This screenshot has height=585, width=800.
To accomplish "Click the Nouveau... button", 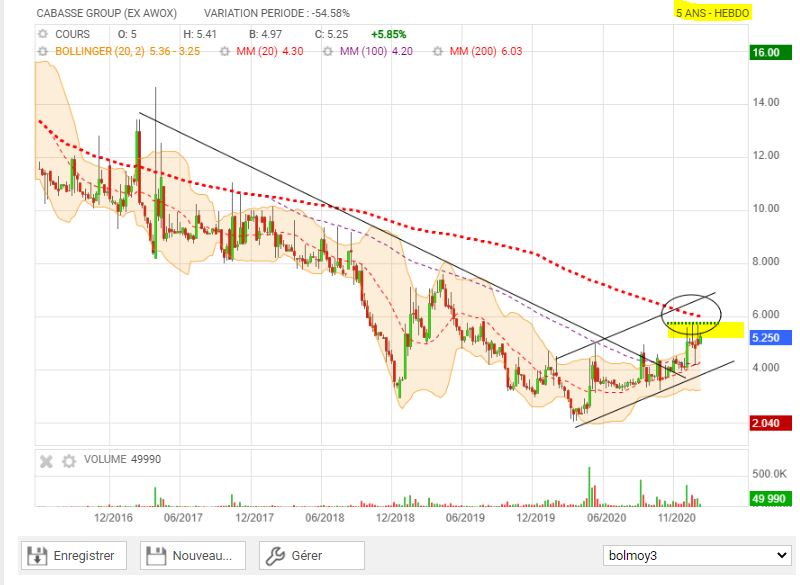I will pyautogui.click(x=193, y=555).
